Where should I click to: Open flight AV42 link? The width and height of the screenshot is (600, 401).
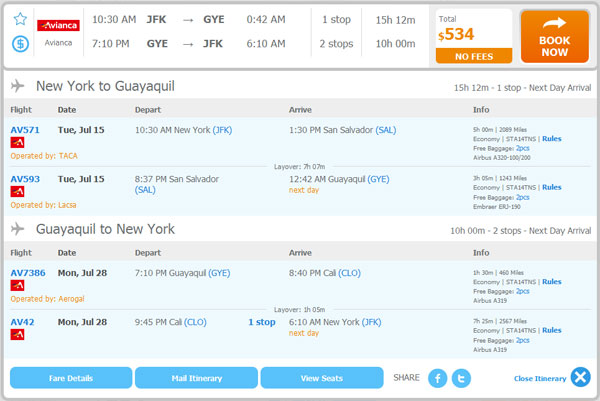click(22, 322)
